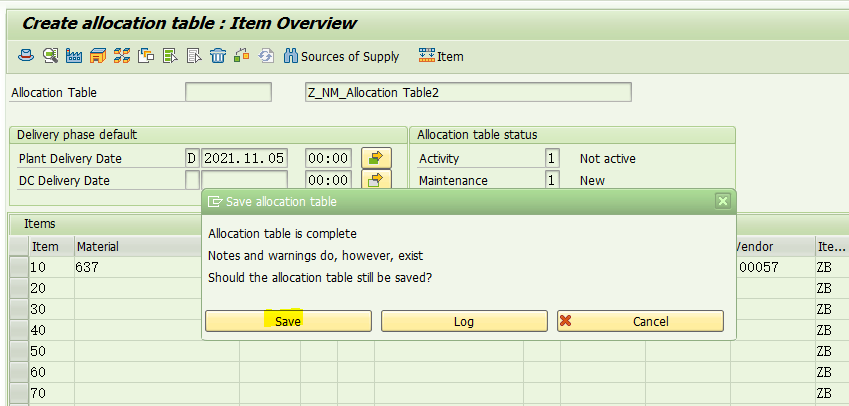Close the Save allocation table dialog

click(722, 201)
